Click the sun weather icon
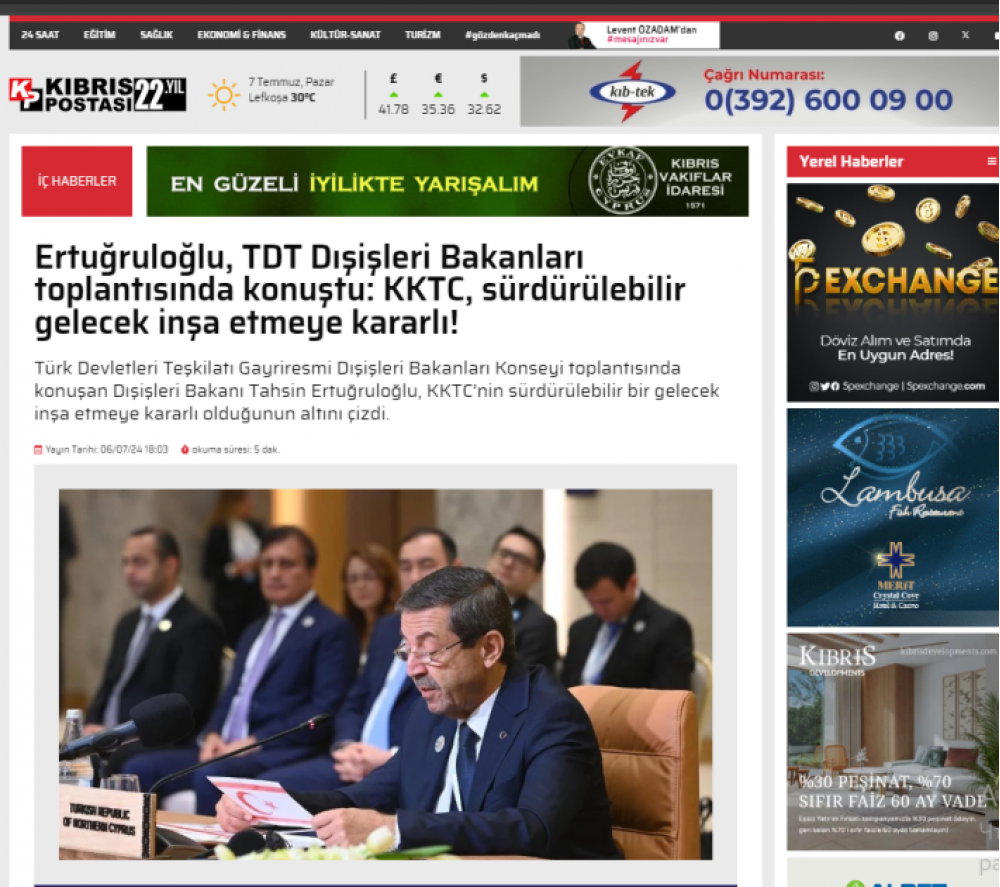The height and width of the screenshot is (887, 1000). [224, 95]
